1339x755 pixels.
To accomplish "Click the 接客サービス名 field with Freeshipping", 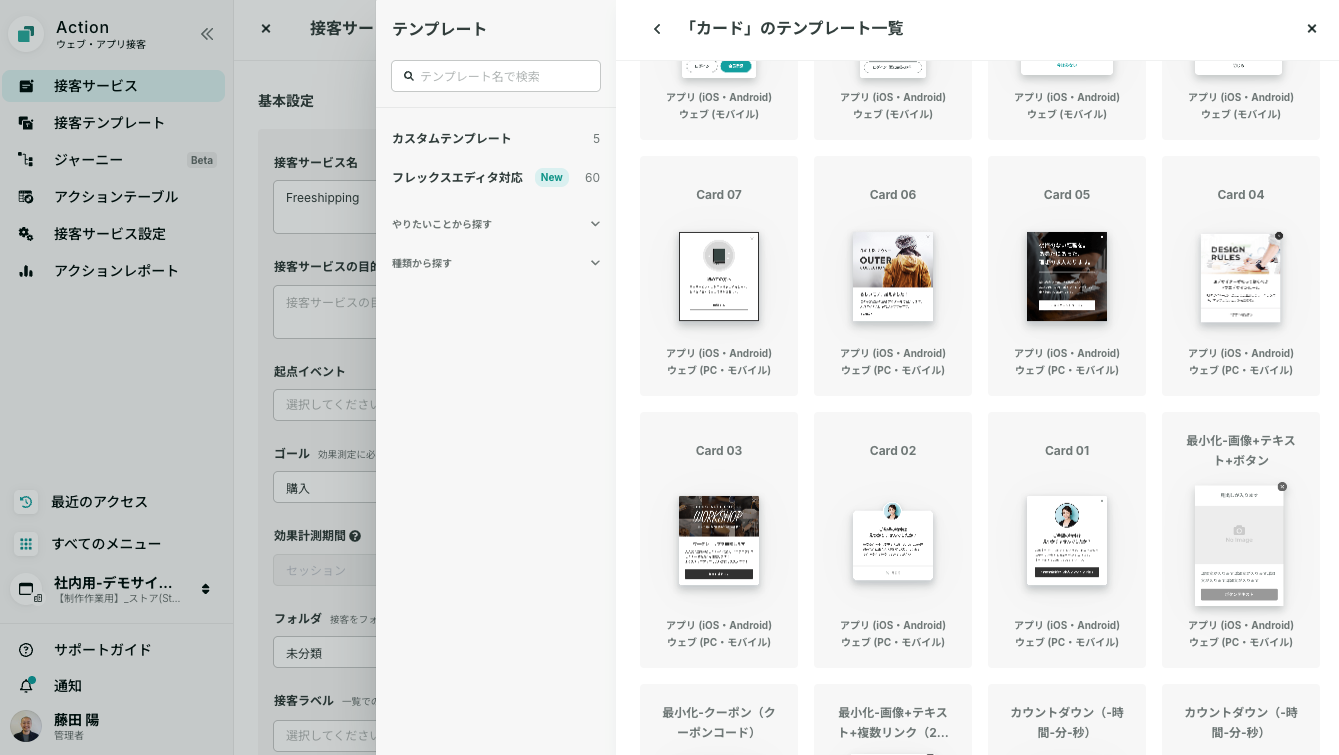I will [x=325, y=207].
